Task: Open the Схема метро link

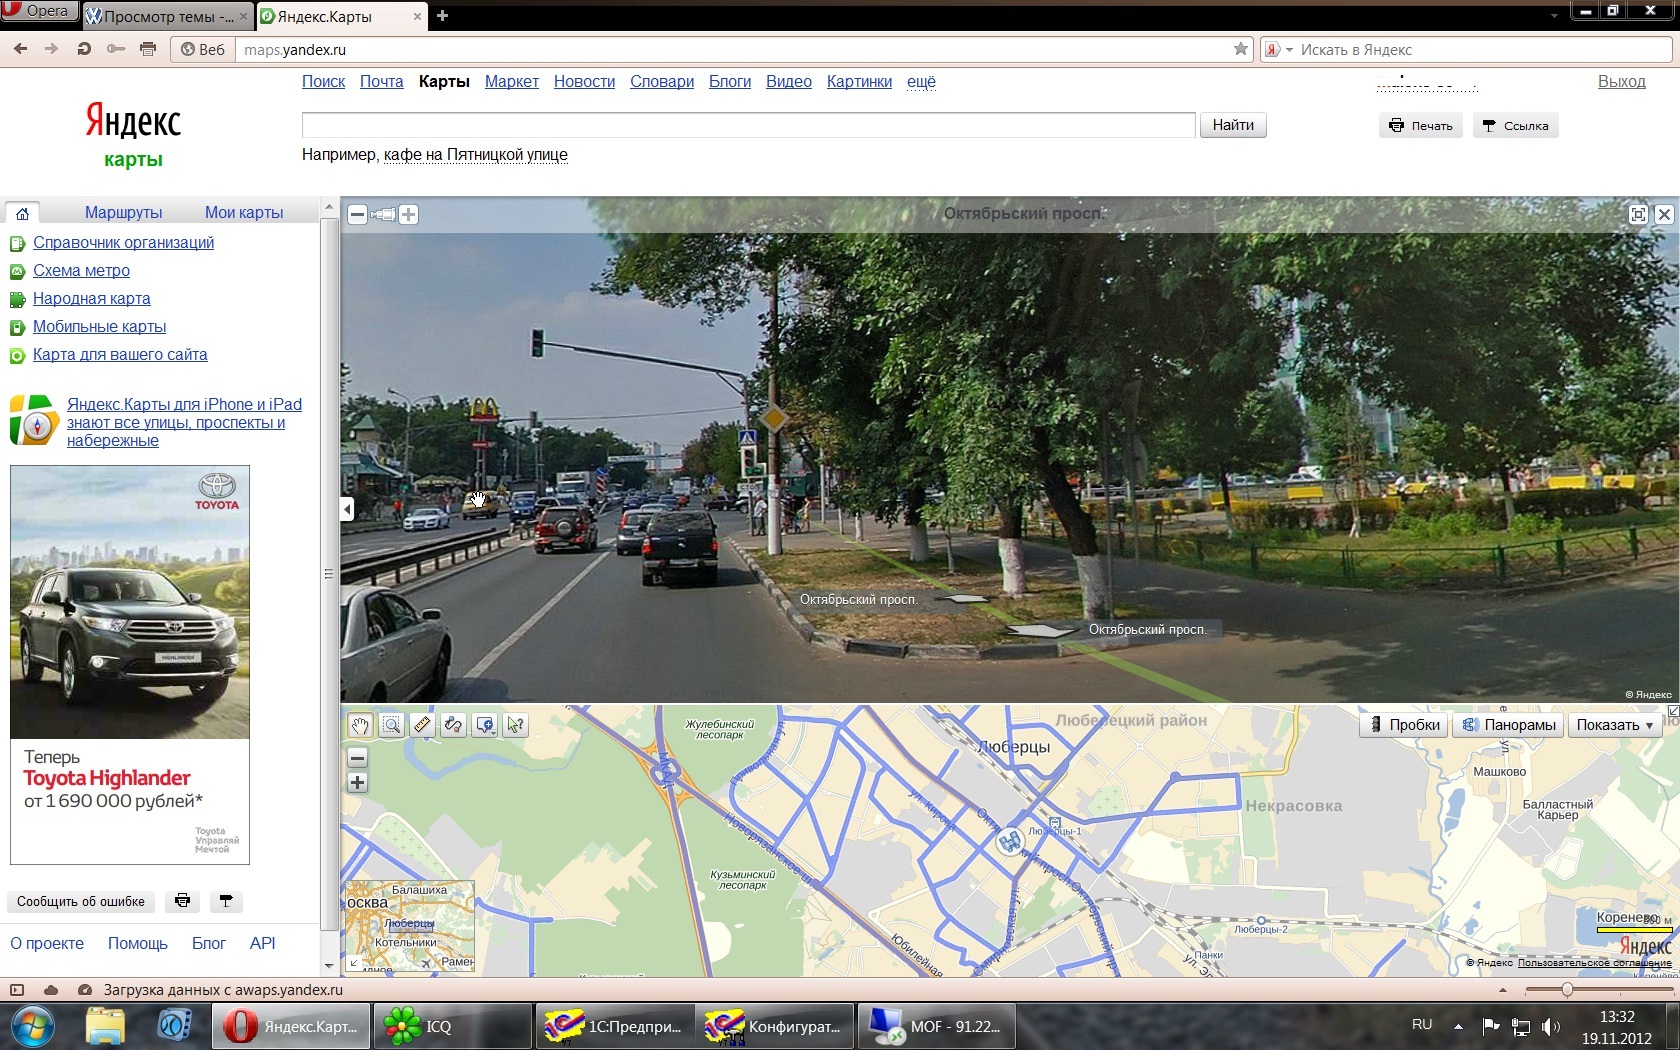Action: tap(81, 270)
